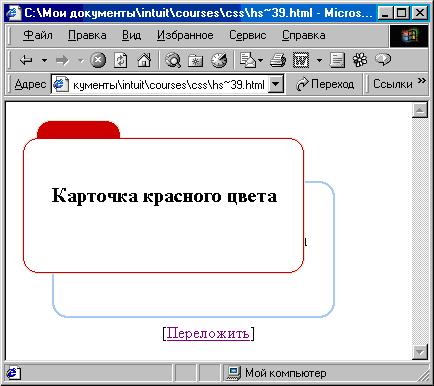
Task: Expand the address bar dropdown
Action: coord(276,84)
